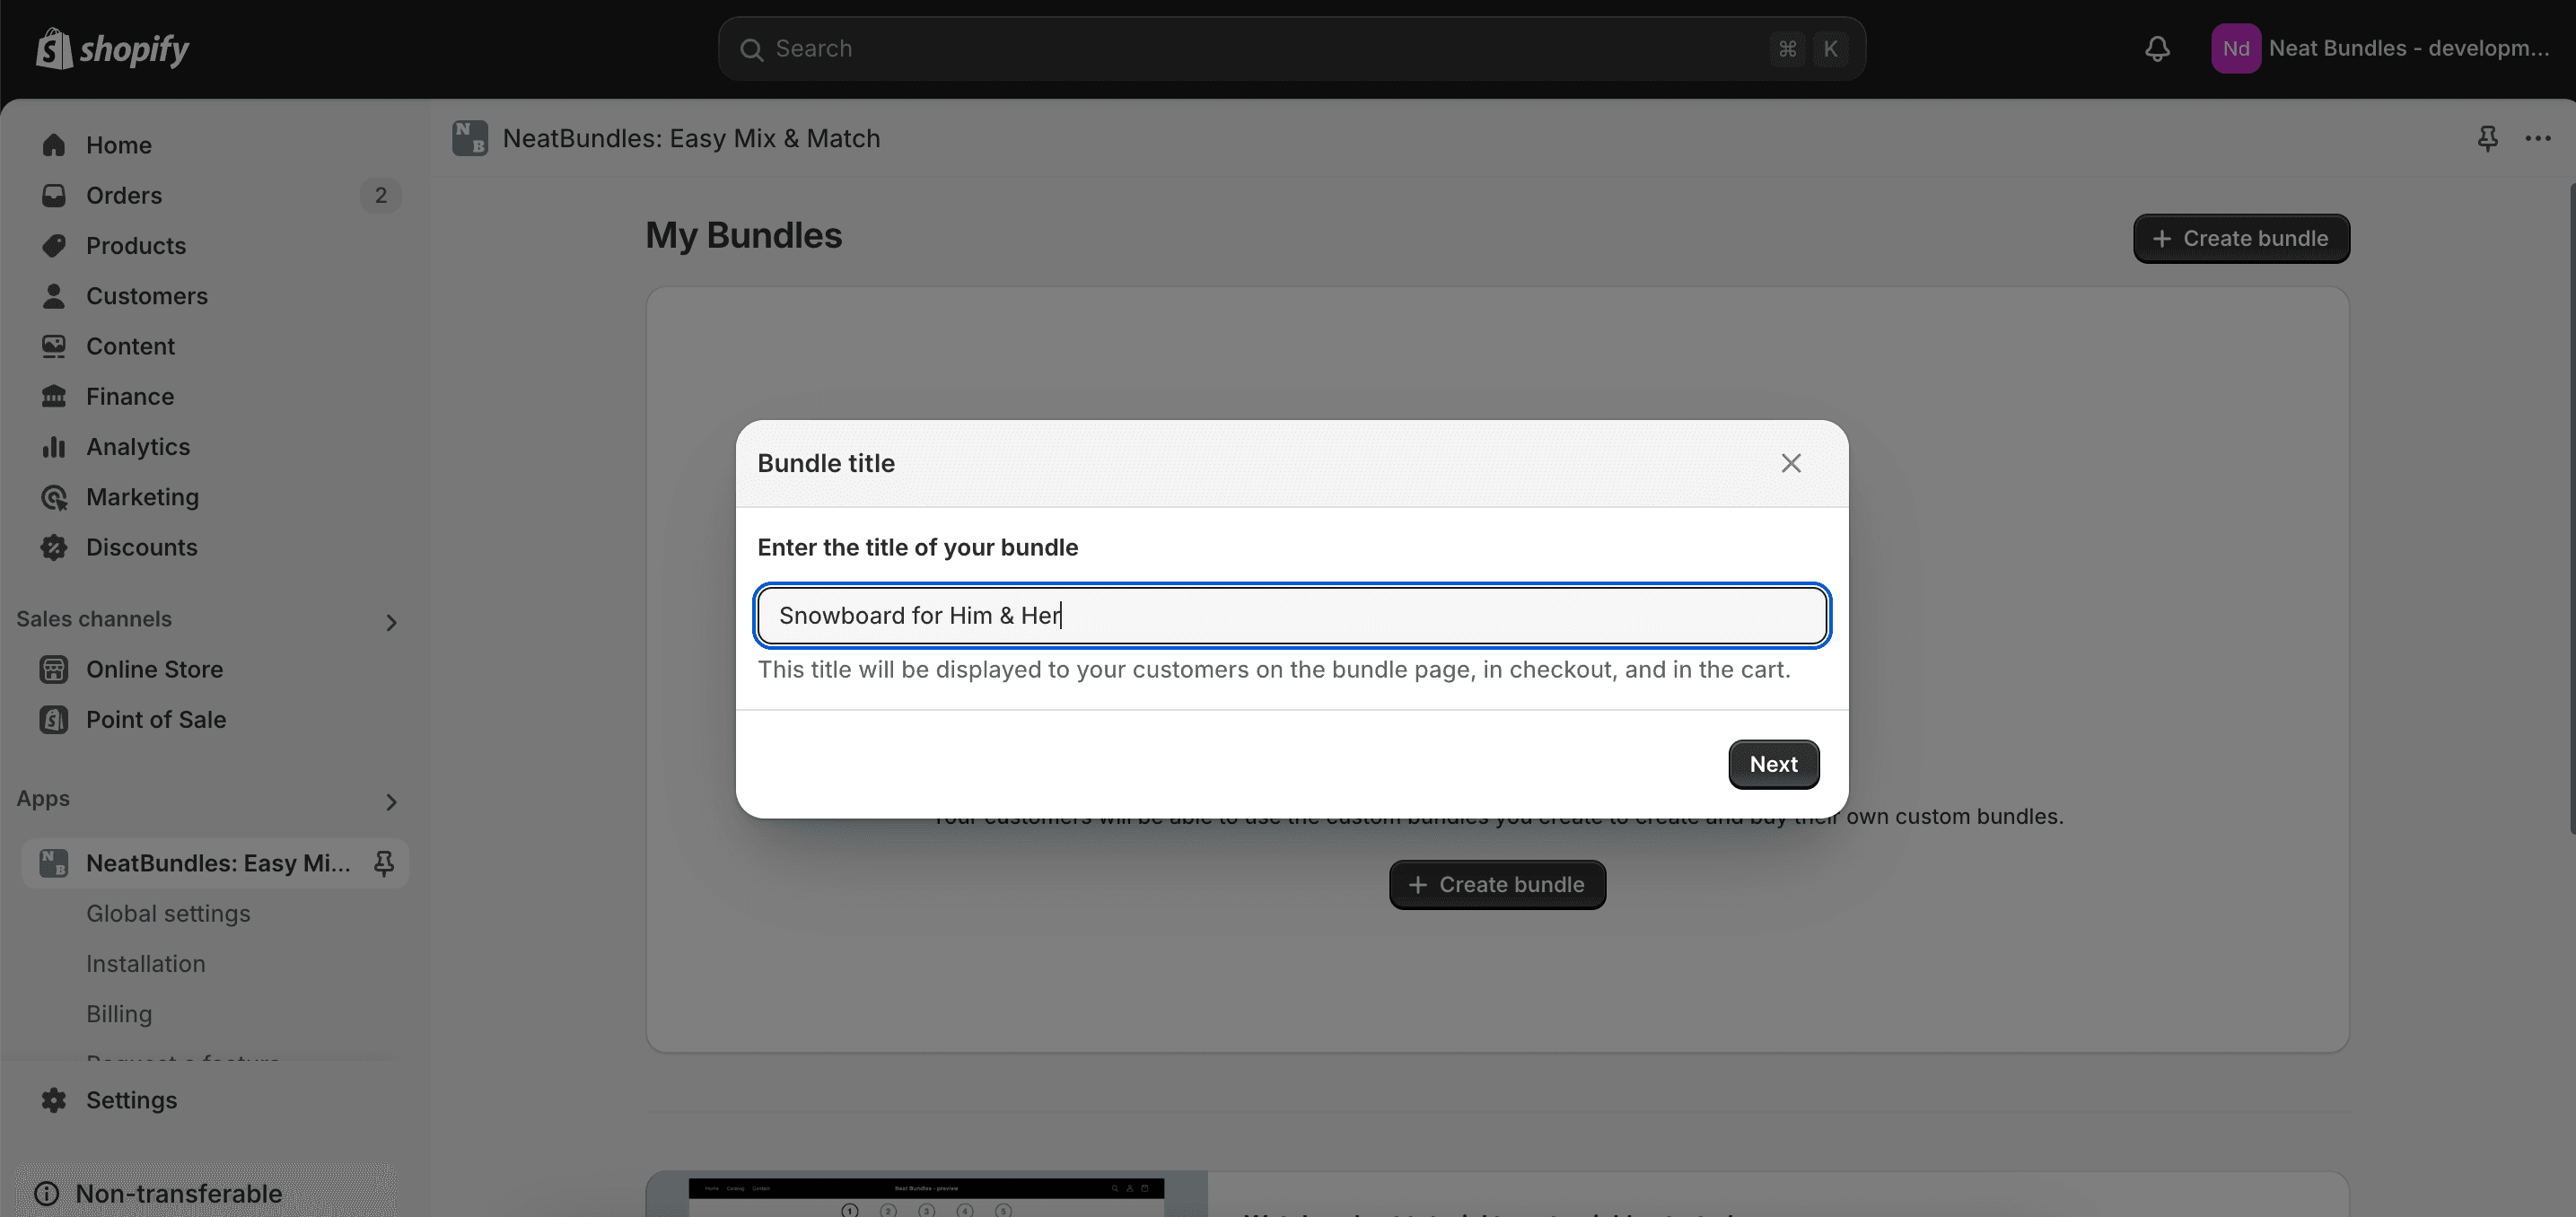Select the NeatBundles: Easy Mi... sidebar app

pos(215,863)
